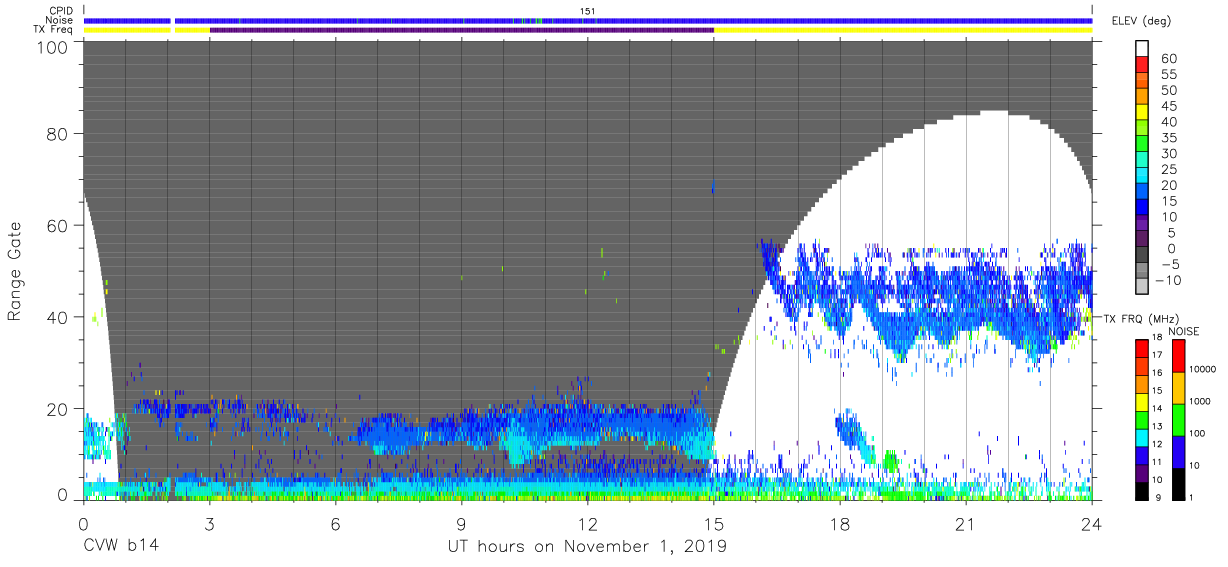Click x-axis hour label 15
This screenshot has width=1228, height=567.
point(714,523)
